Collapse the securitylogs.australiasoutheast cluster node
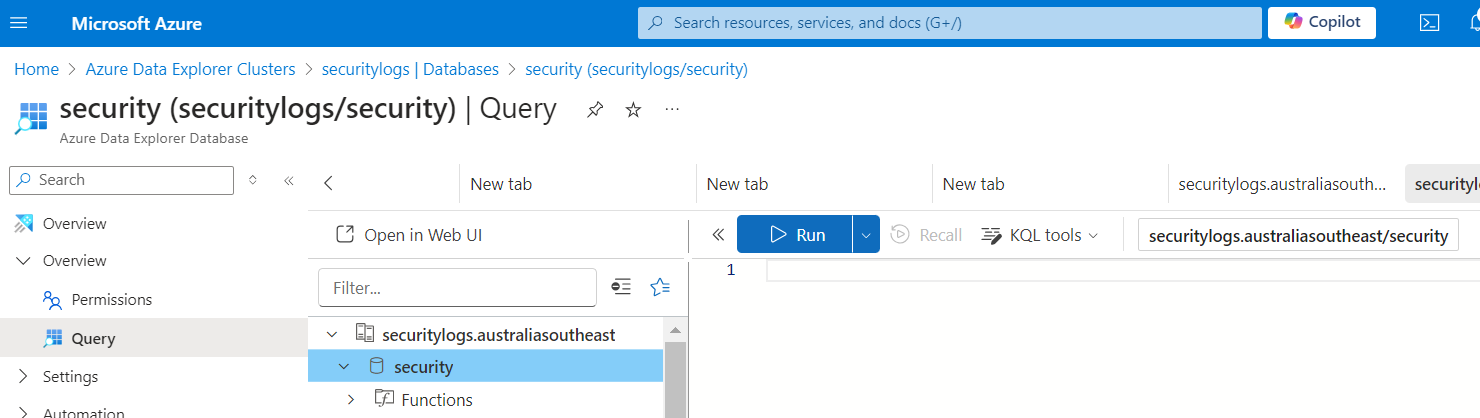 point(331,335)
